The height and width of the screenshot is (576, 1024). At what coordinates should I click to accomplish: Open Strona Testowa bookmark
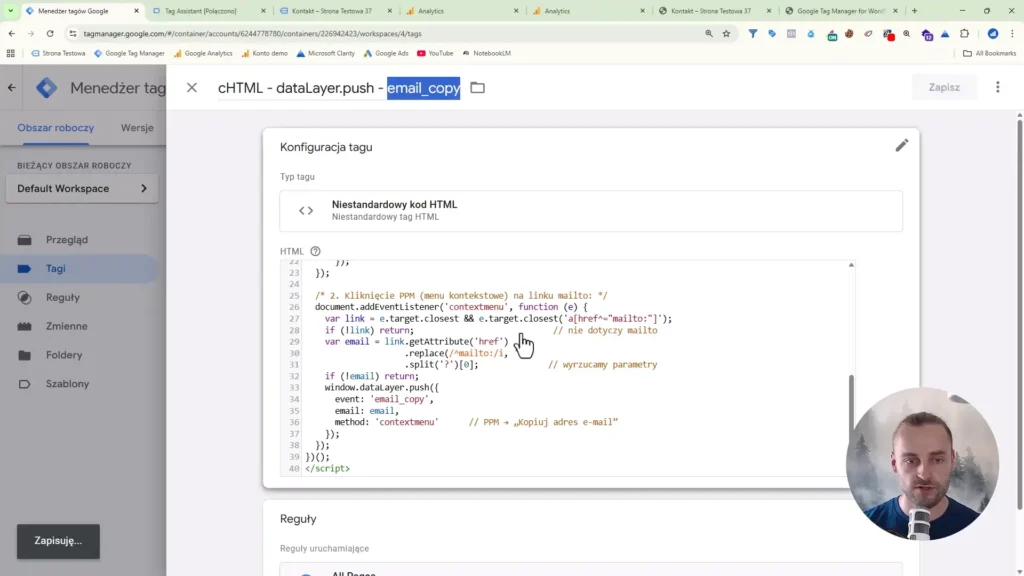point(58,54)
